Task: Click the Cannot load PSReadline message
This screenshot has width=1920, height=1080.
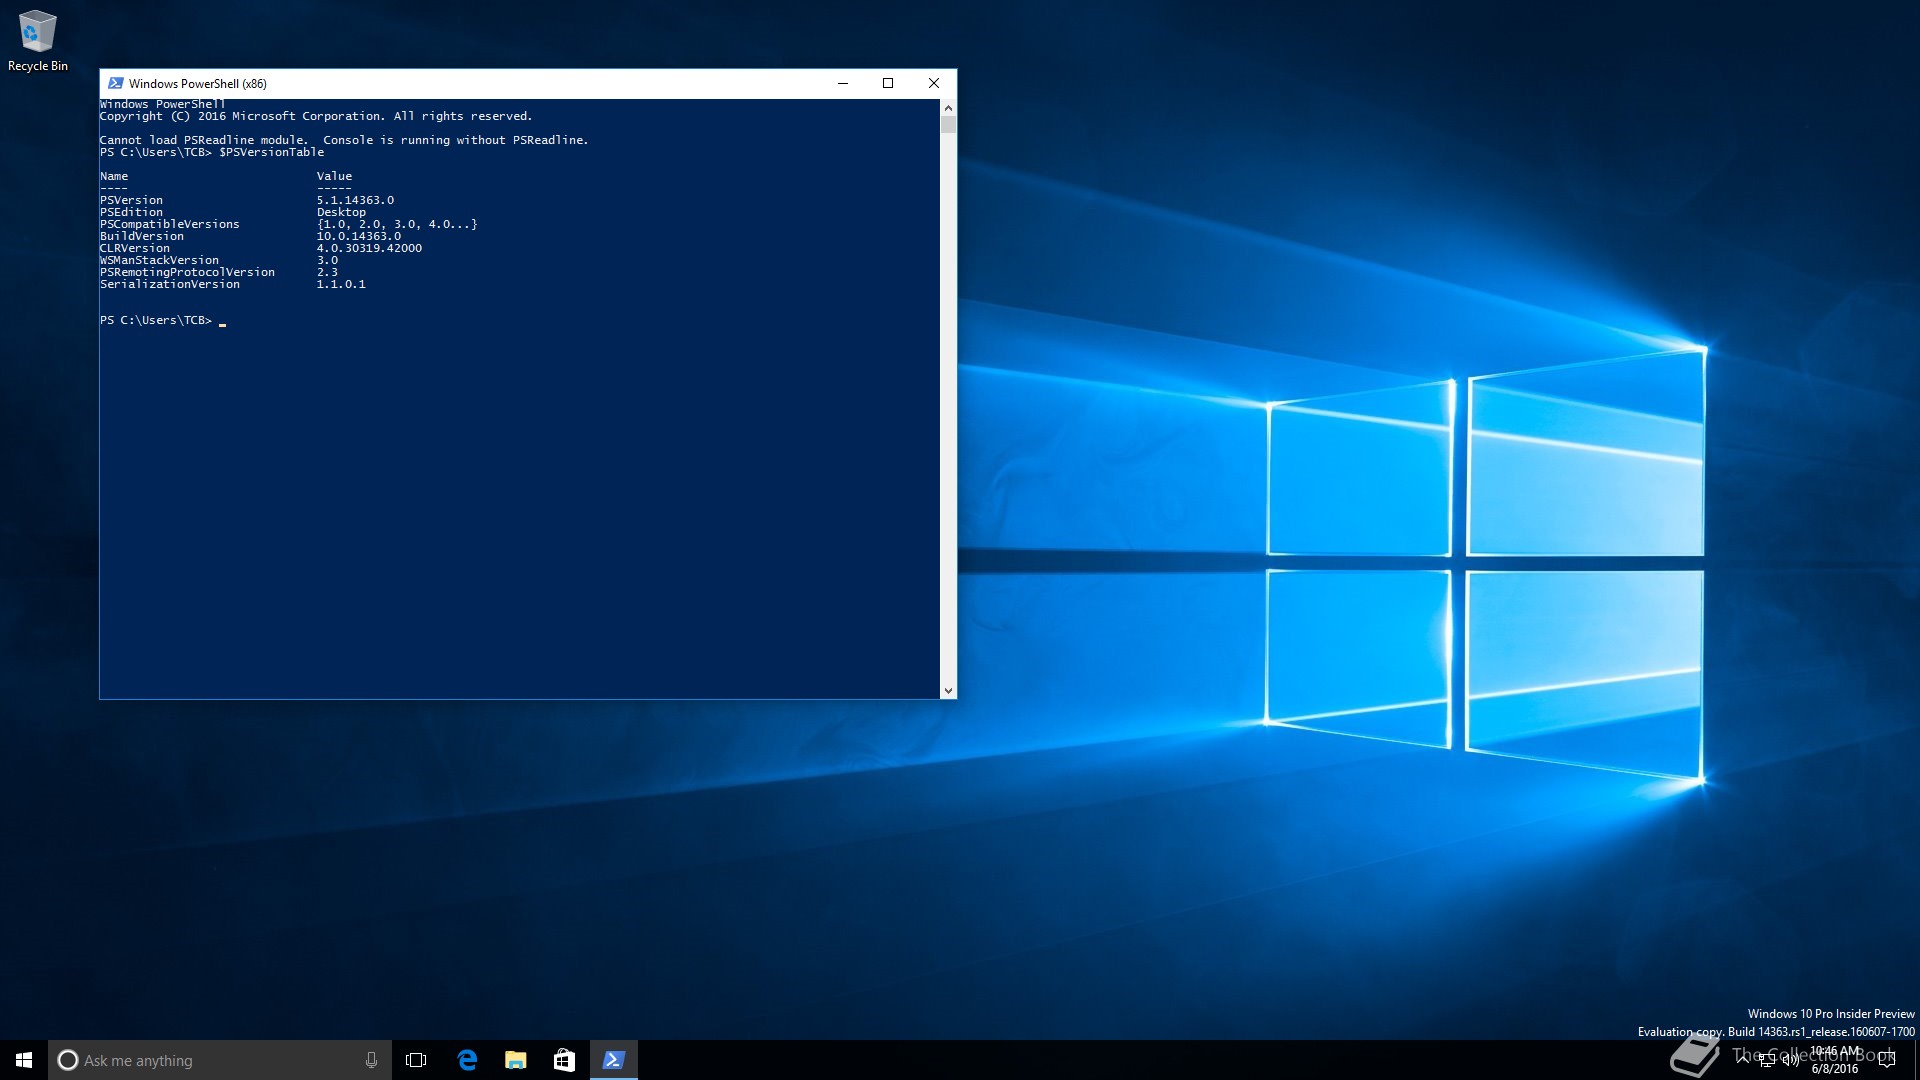Action: (x=344, y=140)
